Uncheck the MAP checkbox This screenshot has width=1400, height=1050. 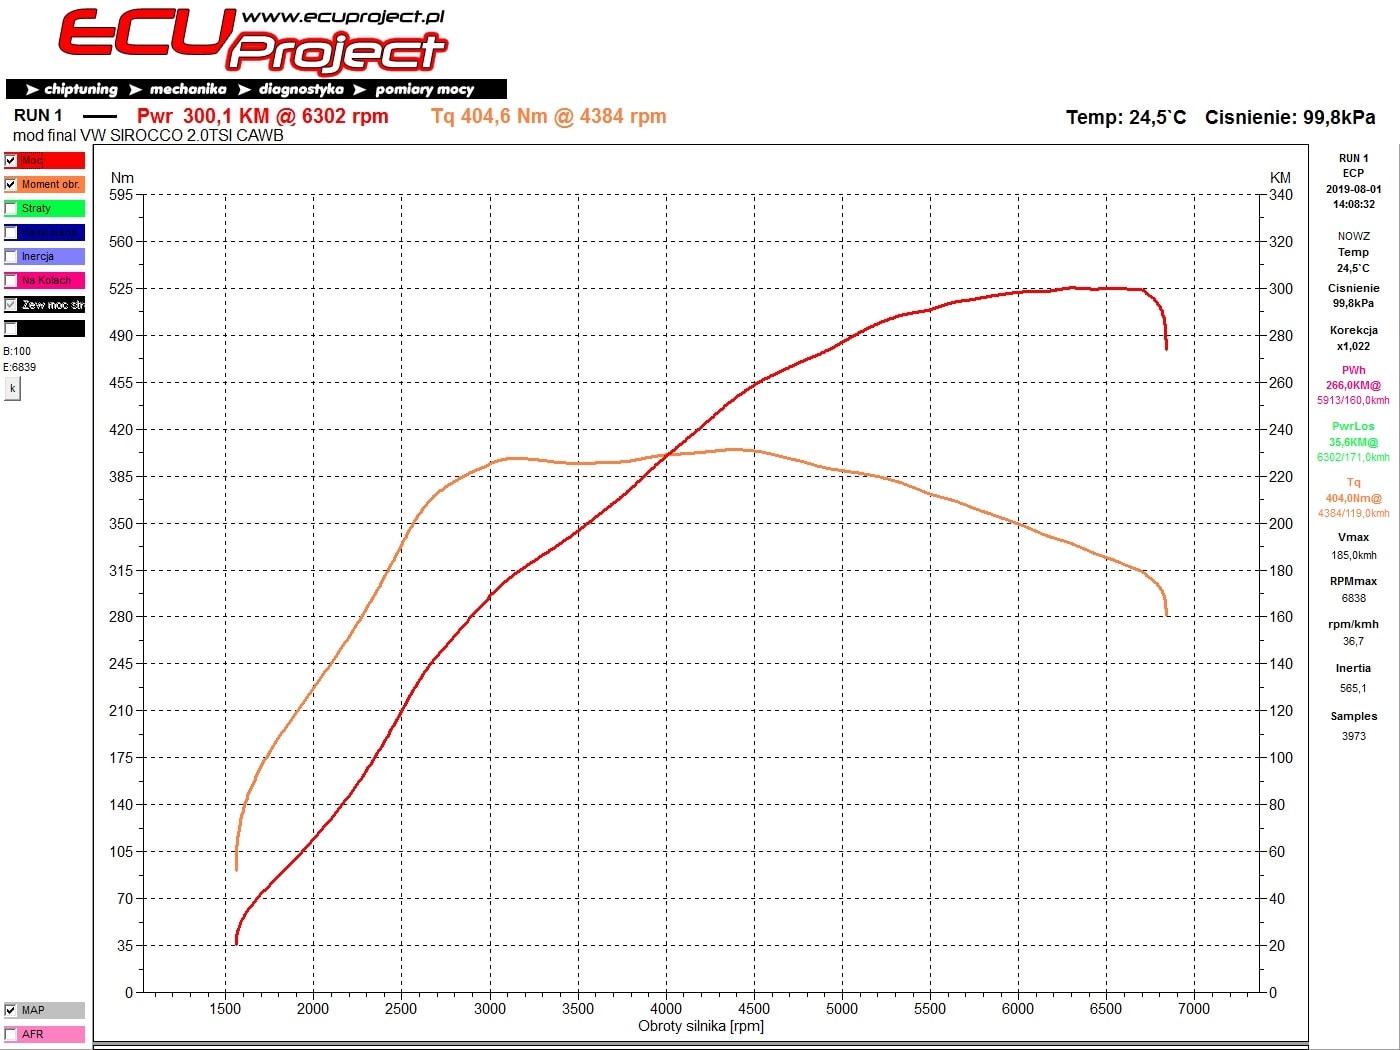(x=11, y=1010)
